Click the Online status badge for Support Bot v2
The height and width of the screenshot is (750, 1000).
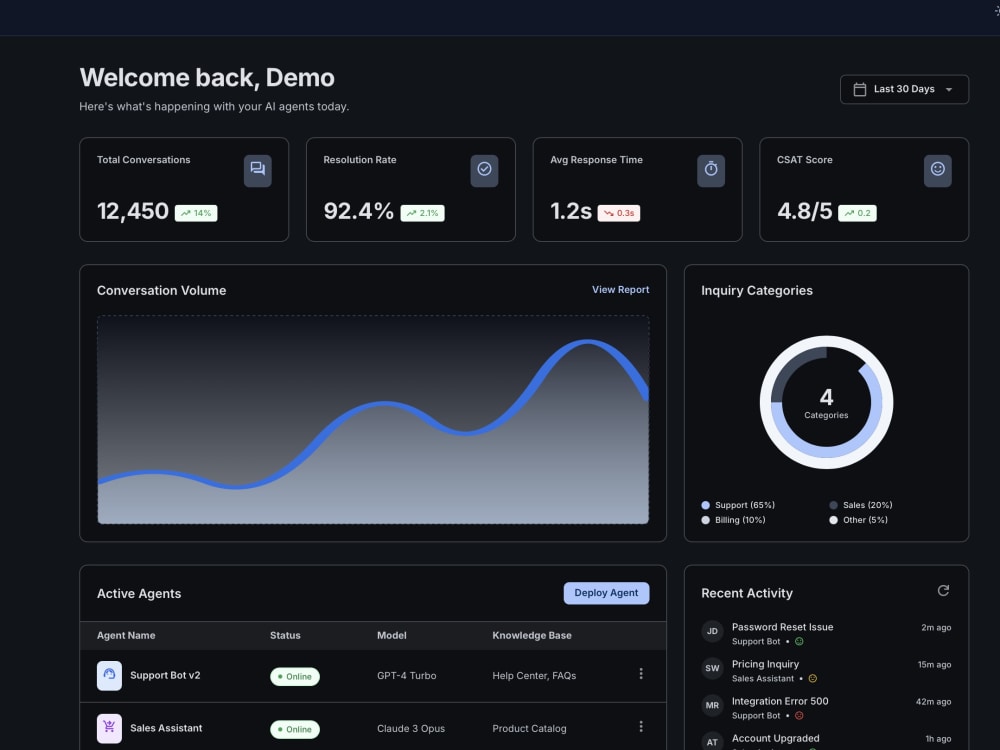[295, 677]
